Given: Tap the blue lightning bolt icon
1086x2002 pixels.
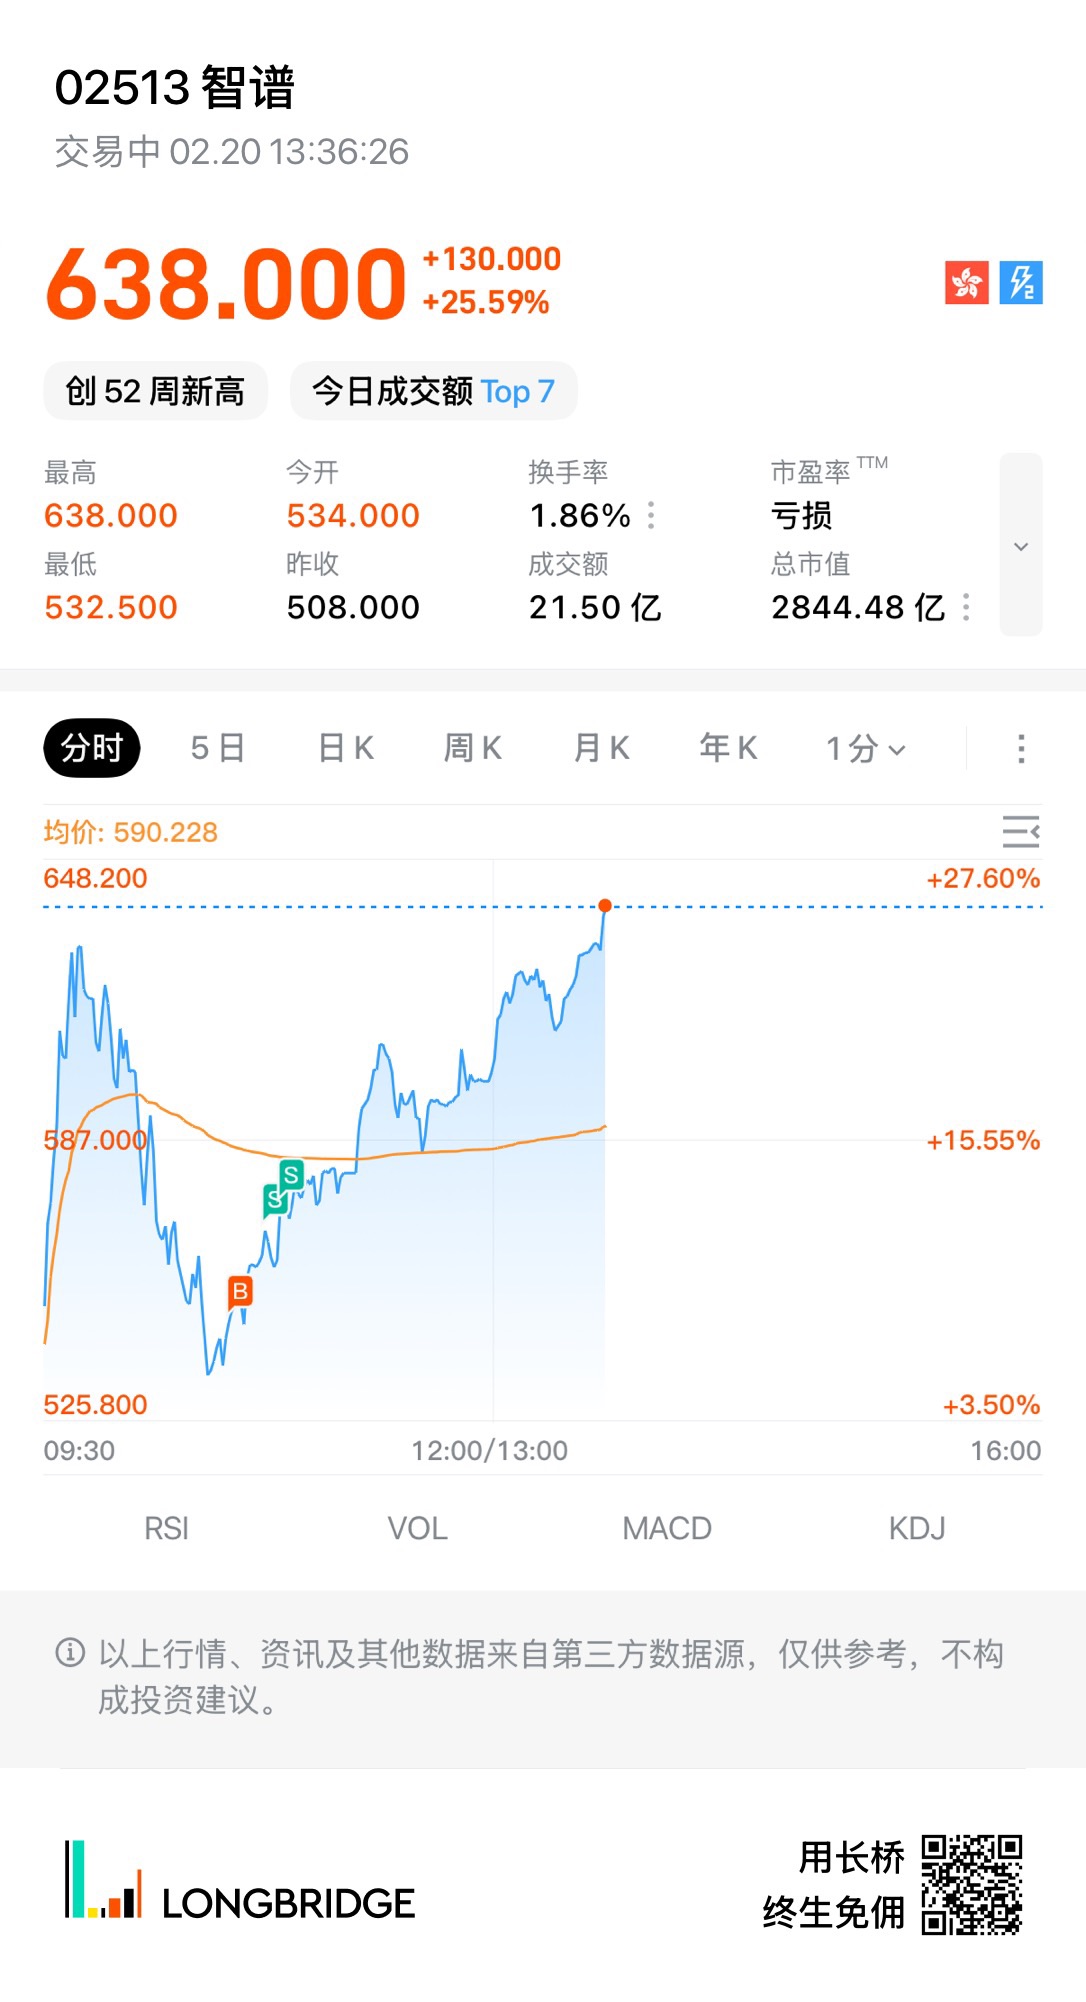Looking at the screenshot, I should pyautogui.click(x=1021, y=283).
